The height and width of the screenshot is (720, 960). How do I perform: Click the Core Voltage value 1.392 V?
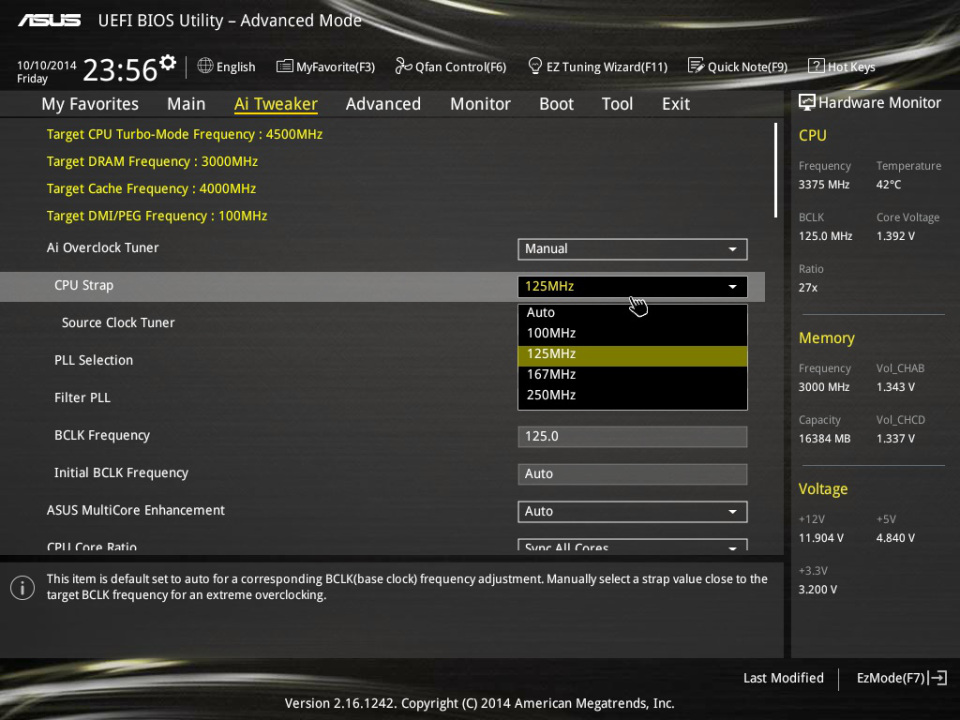point(896,236)
